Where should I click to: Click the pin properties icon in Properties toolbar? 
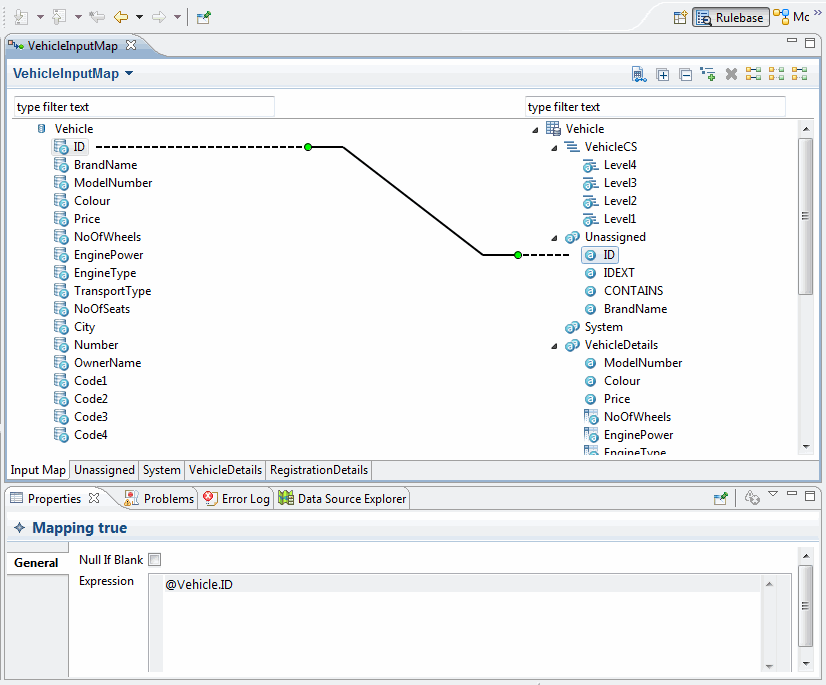720,498
